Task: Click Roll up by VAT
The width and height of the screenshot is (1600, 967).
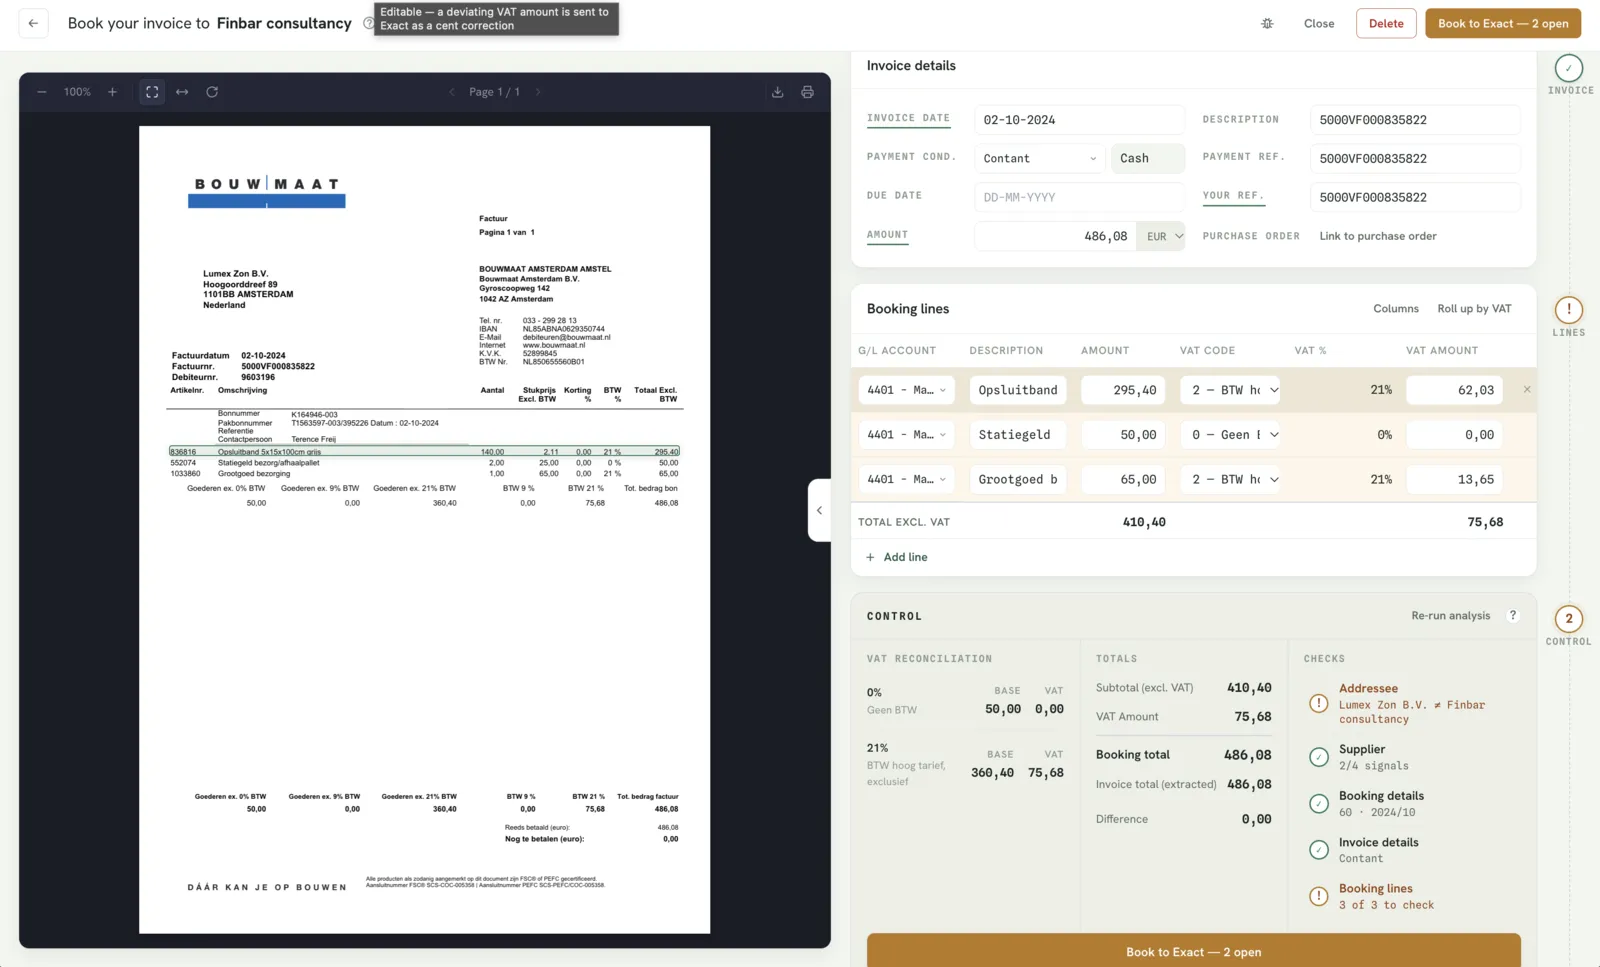Action: pos(1474,308)
